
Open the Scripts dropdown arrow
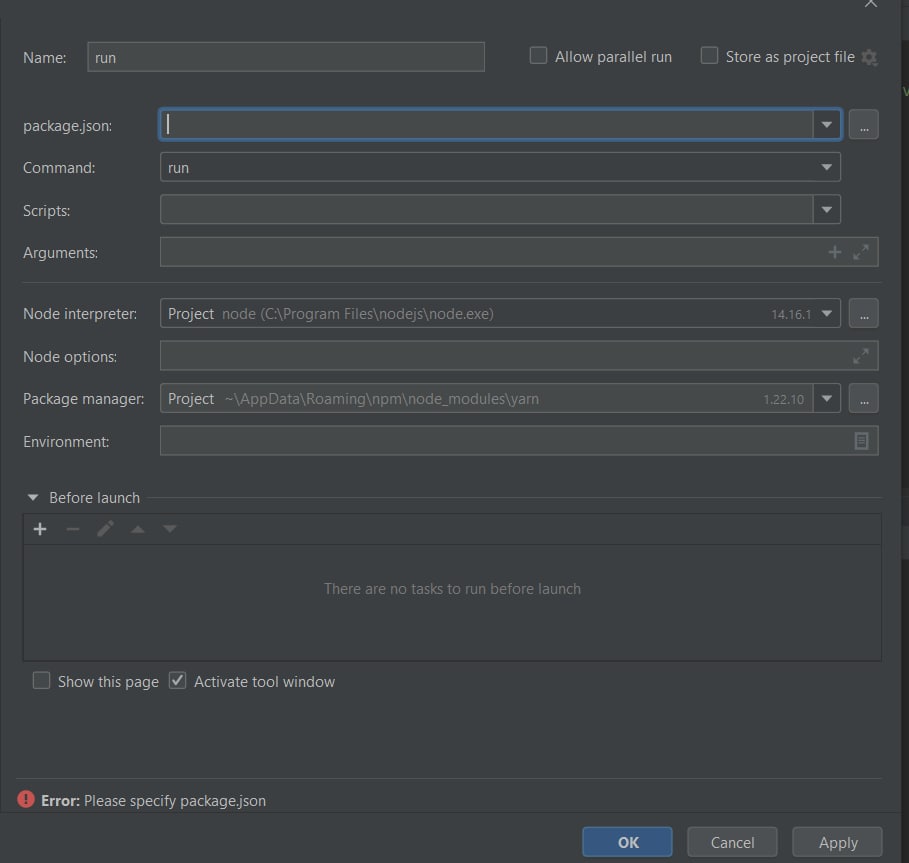827,210
